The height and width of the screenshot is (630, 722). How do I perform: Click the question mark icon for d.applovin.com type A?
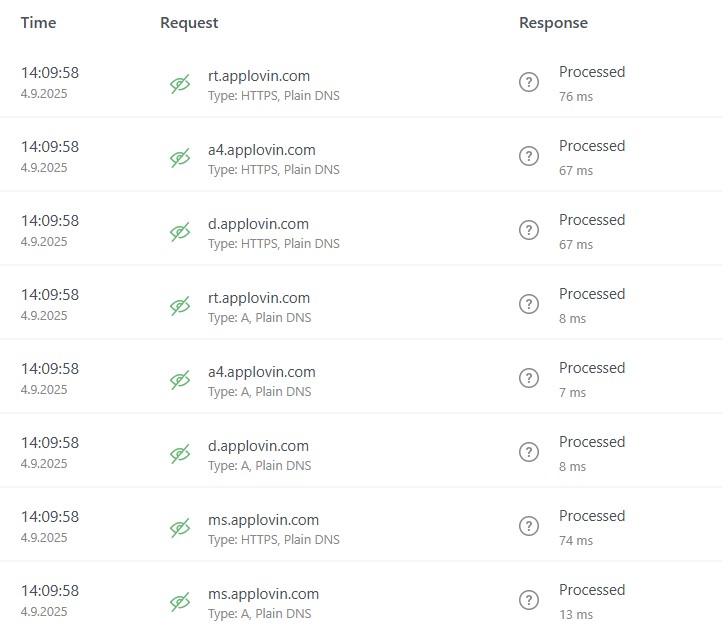tap(529, 452)
